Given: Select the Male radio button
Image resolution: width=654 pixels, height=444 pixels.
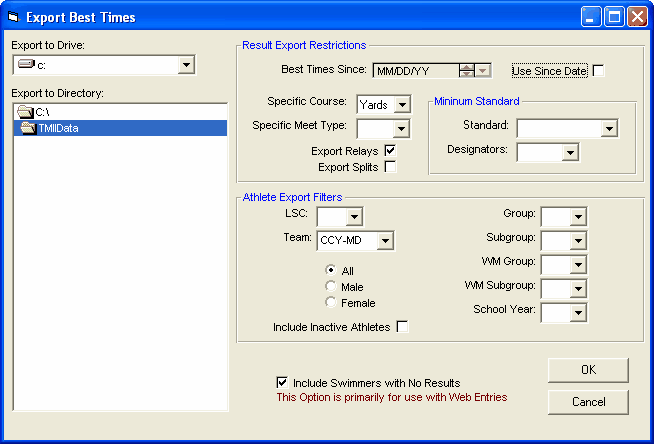Looking at the screenshot, I should (x=331, y=287).
